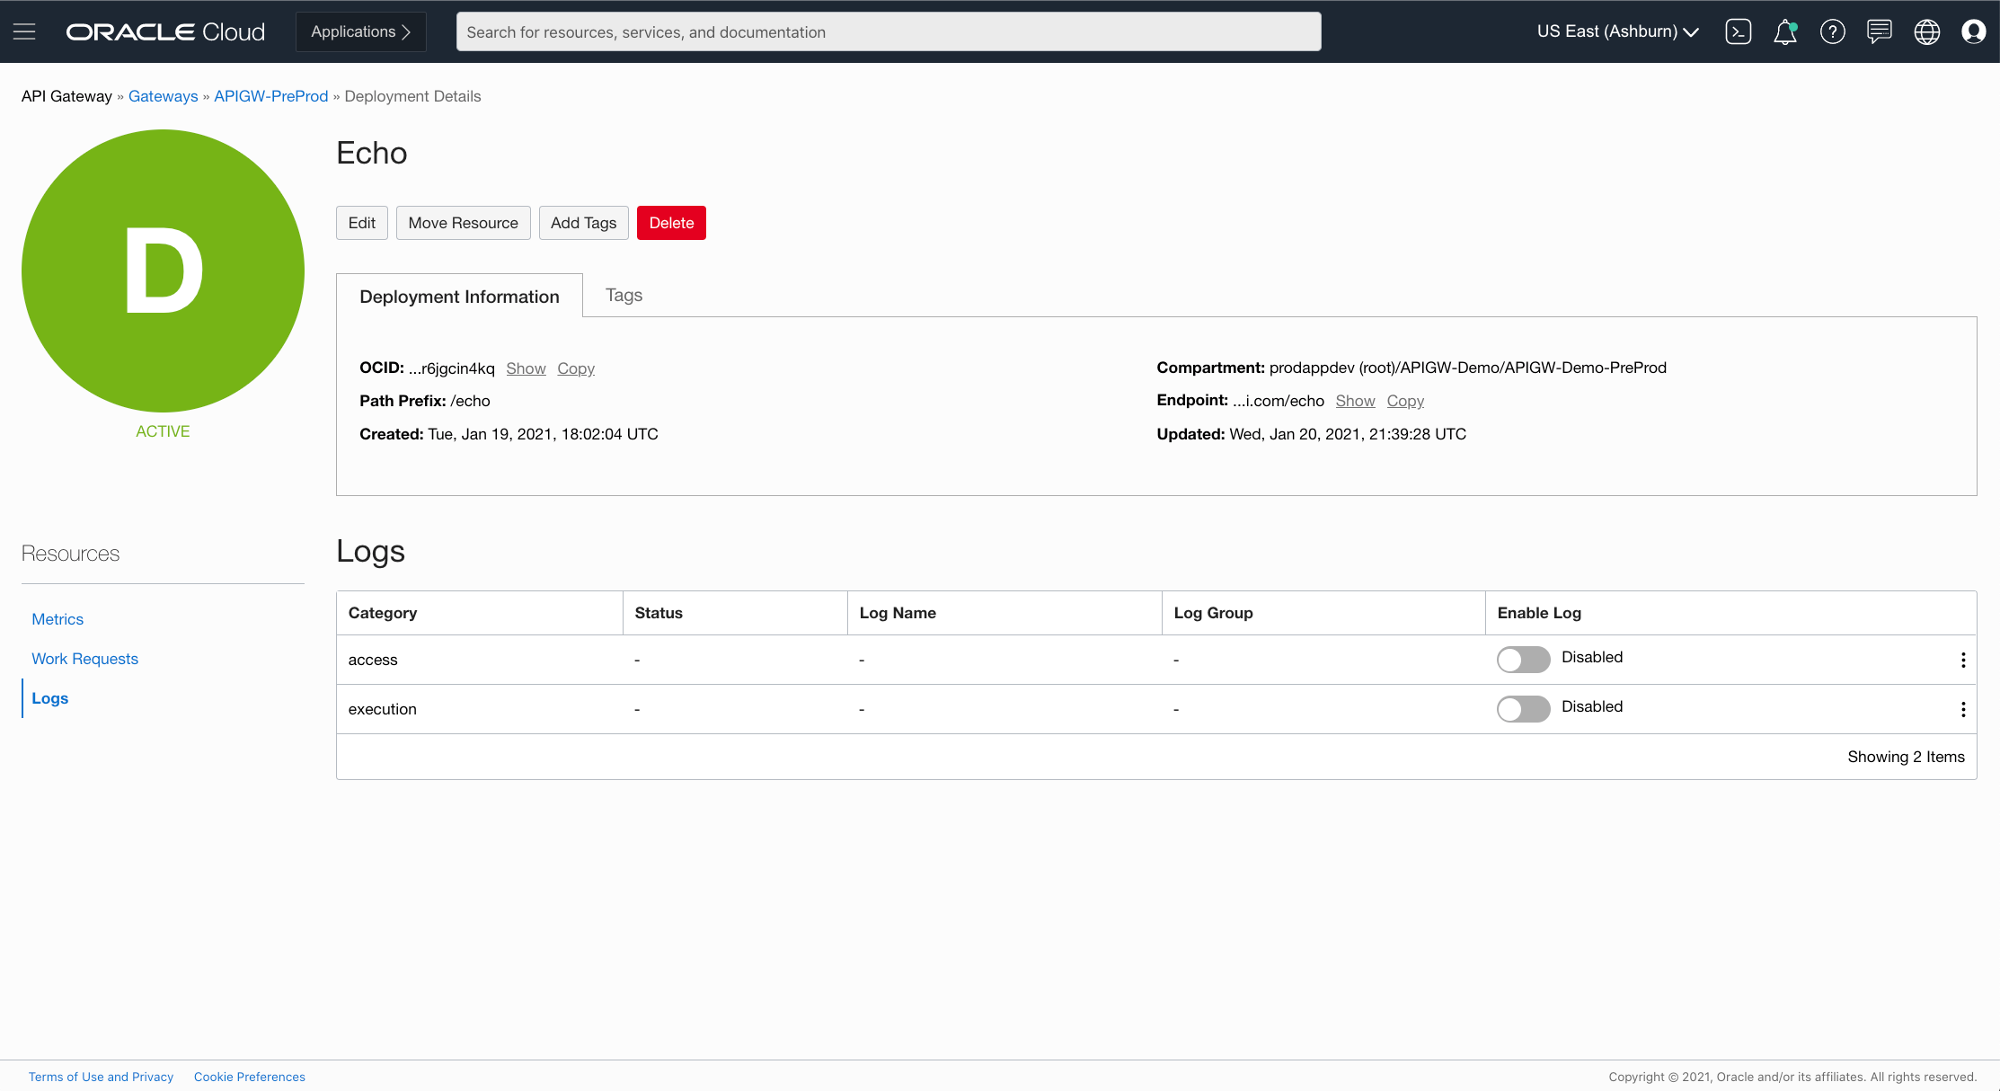Open the help menu
Screen dimensions: 2002x1091
pos(1832,31)
